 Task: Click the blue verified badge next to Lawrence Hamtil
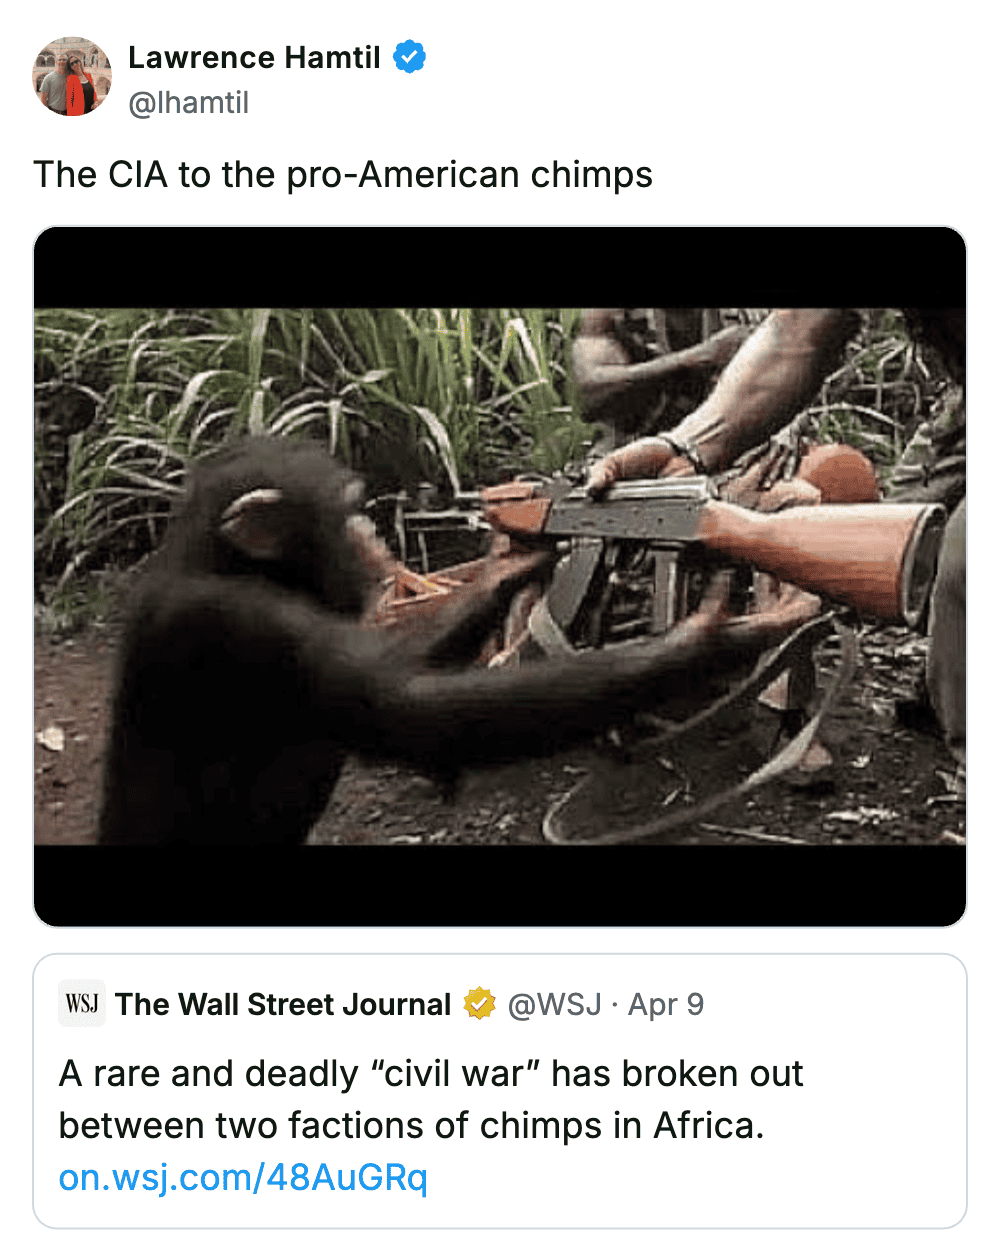coord(409,57)
